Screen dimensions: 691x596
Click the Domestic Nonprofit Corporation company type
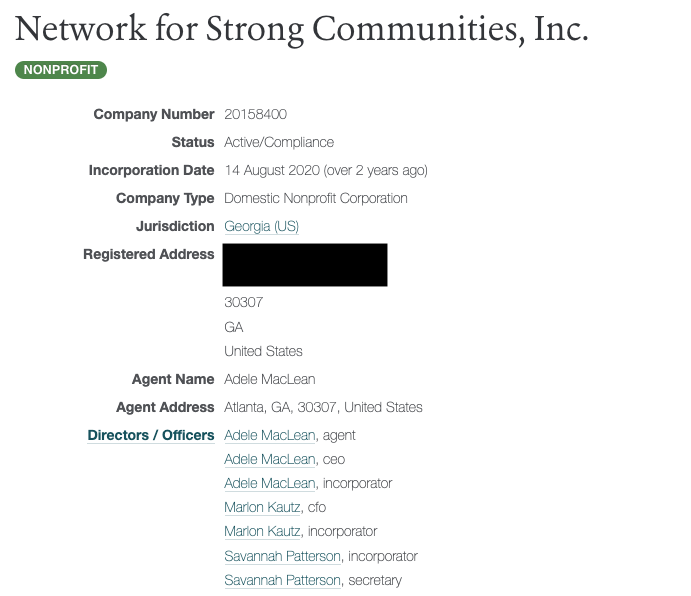click(x=315, y=198)
